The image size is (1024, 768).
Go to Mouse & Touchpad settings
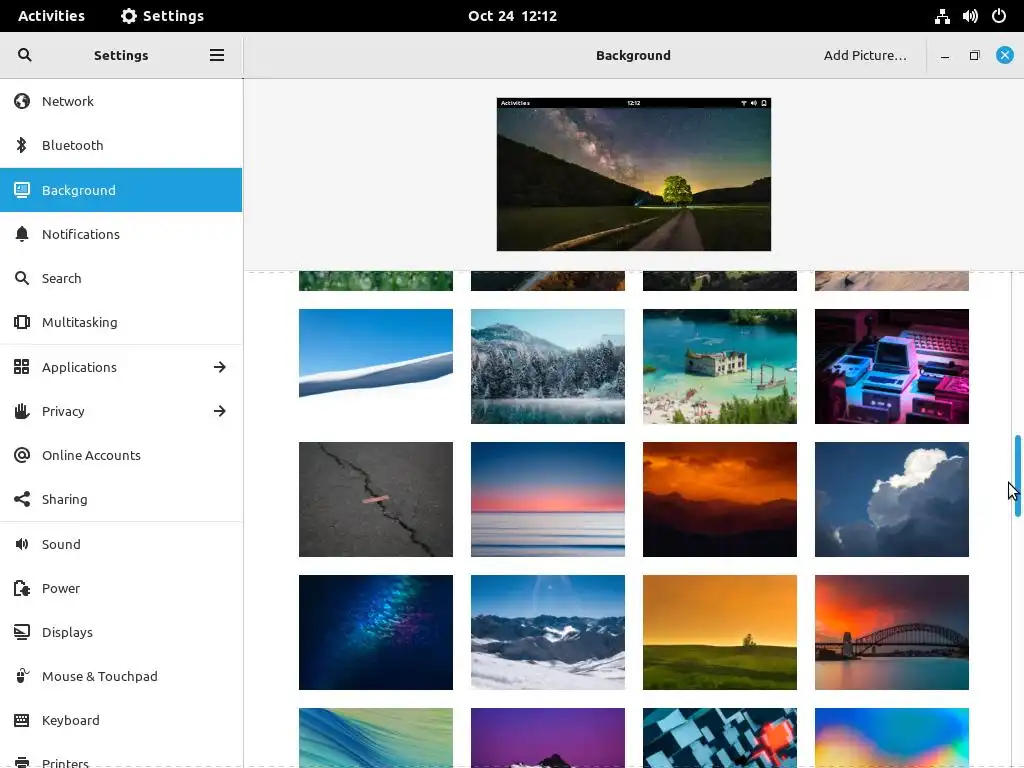tap(121, 676)
